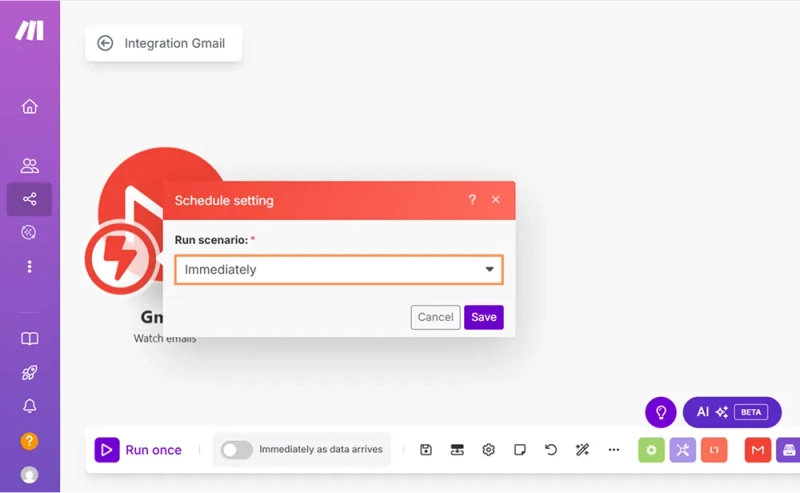Open the three-dots more options in toolbar
Screen dimensions: 800x493
(614, 450)
